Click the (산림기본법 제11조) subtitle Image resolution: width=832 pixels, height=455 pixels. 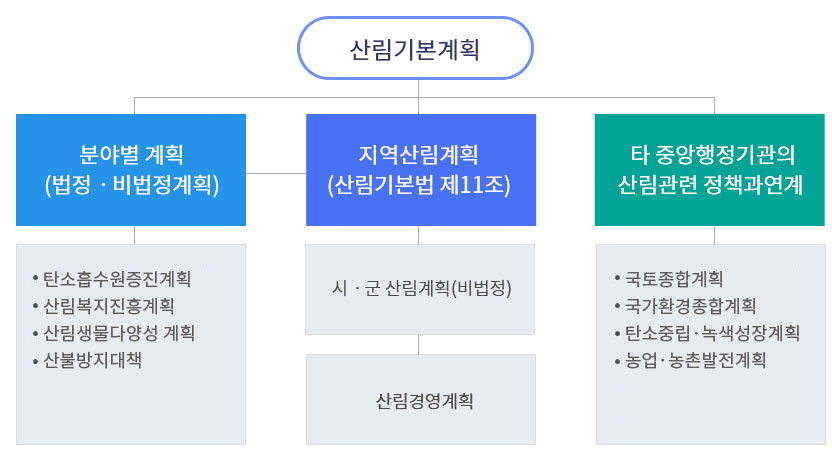click(x=418, y=185)
